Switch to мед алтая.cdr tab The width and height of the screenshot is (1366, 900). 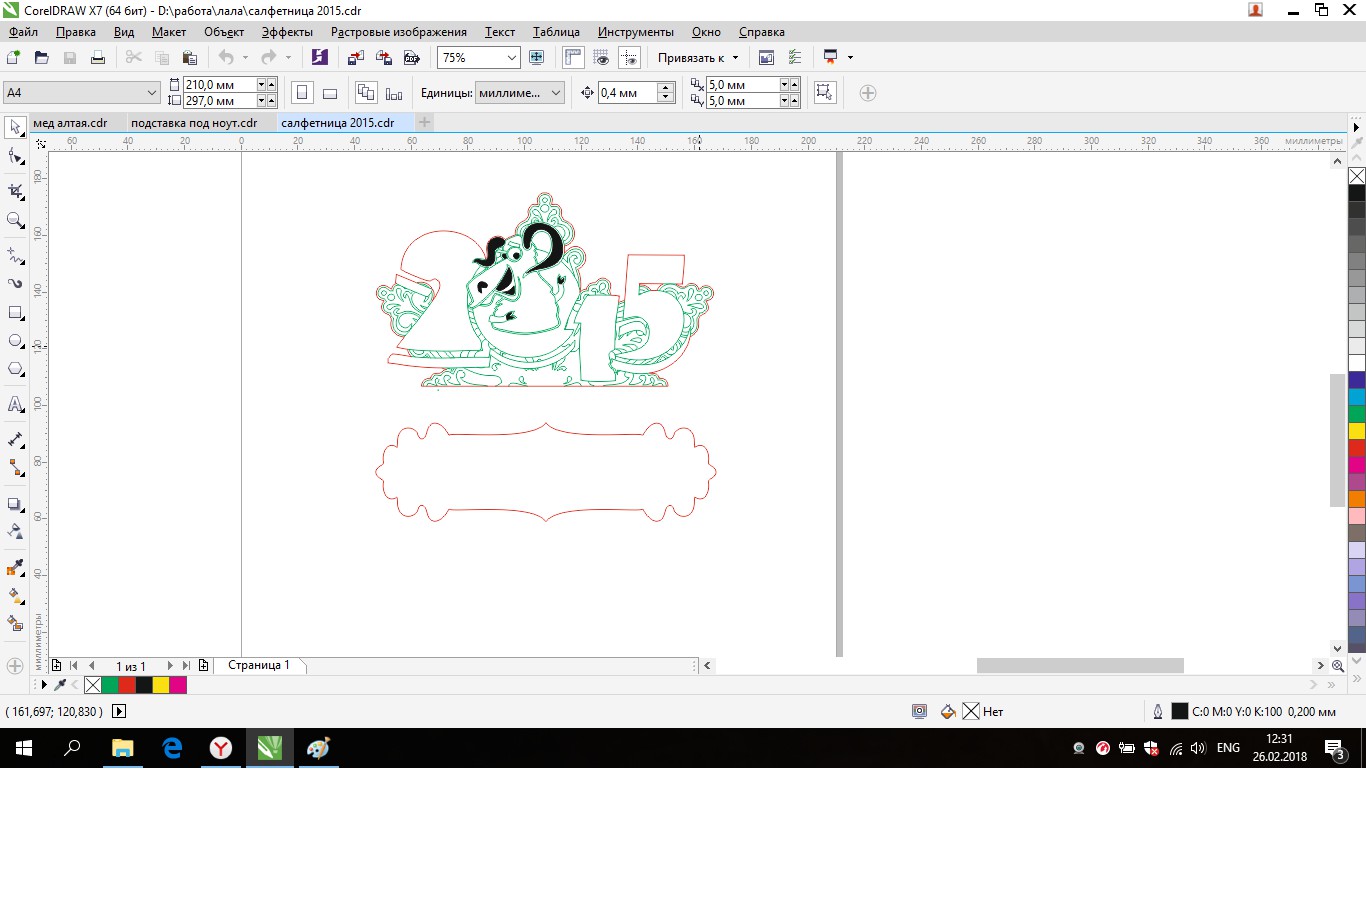point(70,123)
